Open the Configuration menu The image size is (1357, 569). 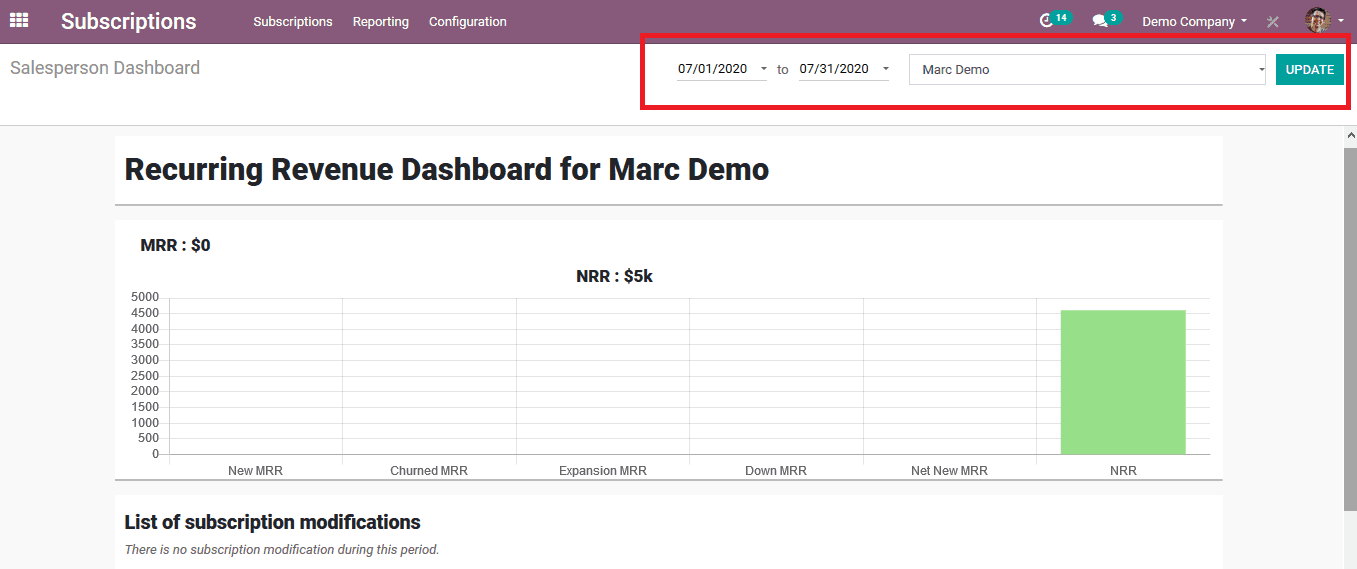click(x=468, y=21)
